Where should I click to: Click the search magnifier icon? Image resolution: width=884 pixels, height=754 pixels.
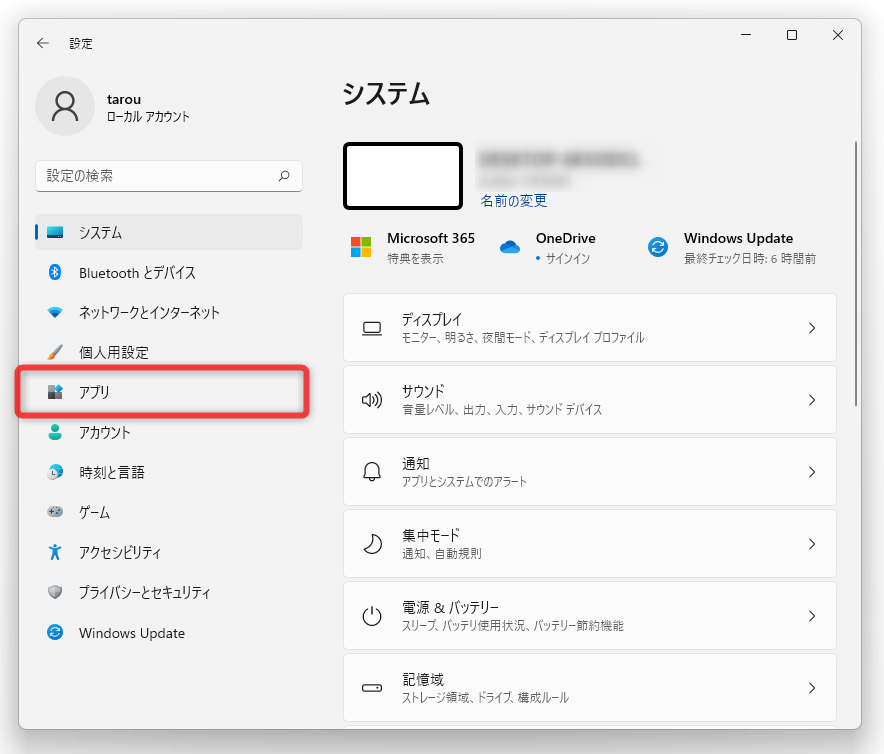coord(284,176)
